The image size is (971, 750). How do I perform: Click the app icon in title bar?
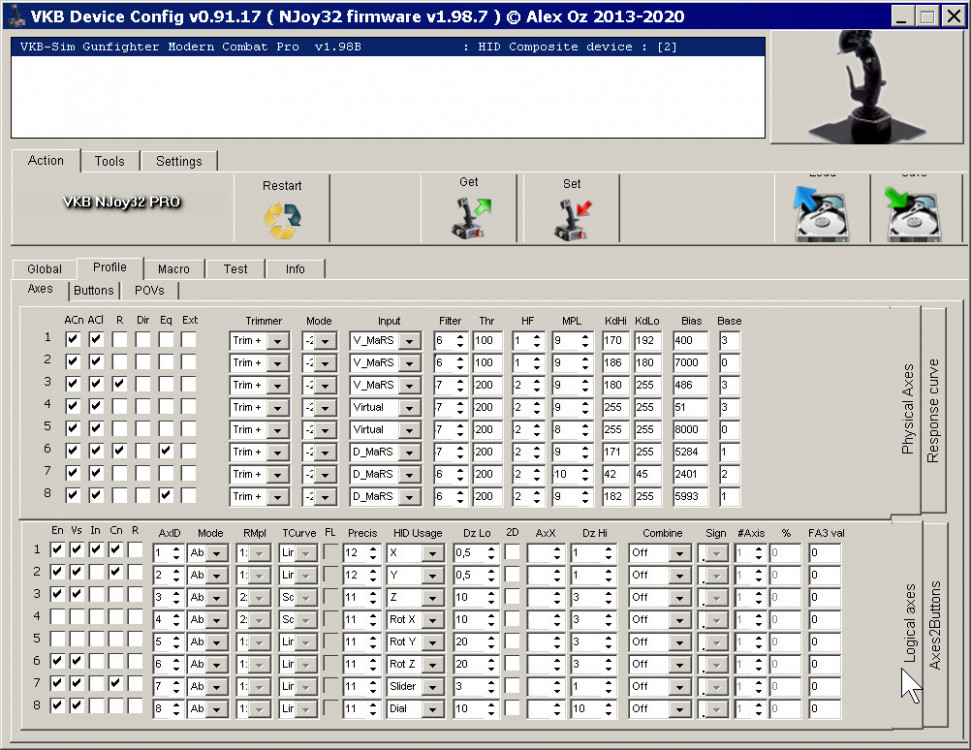pos(14,15)
